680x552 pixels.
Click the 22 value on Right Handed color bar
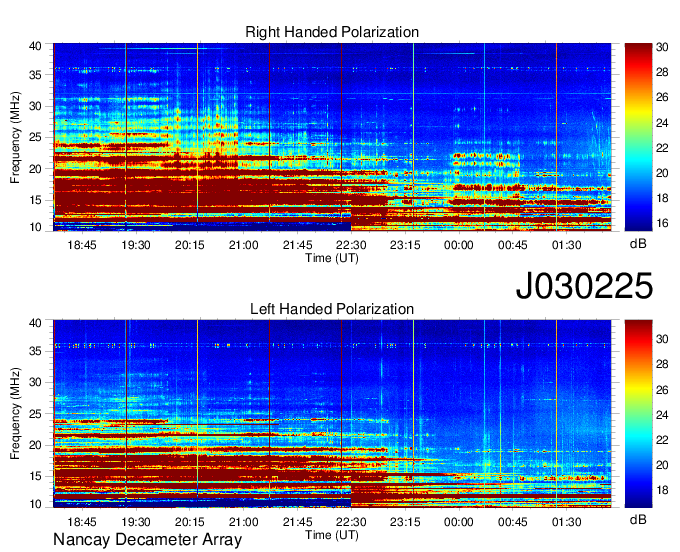[662, 148]
